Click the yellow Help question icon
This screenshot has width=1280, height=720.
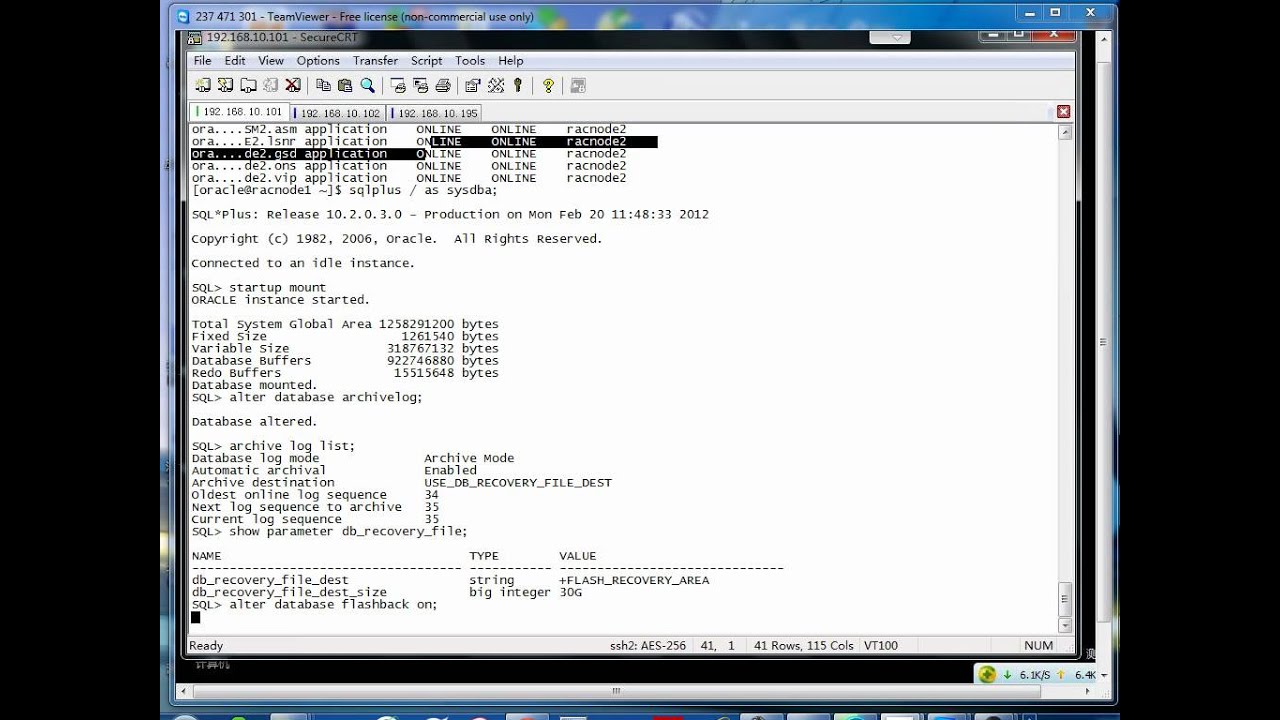point(548,86)
